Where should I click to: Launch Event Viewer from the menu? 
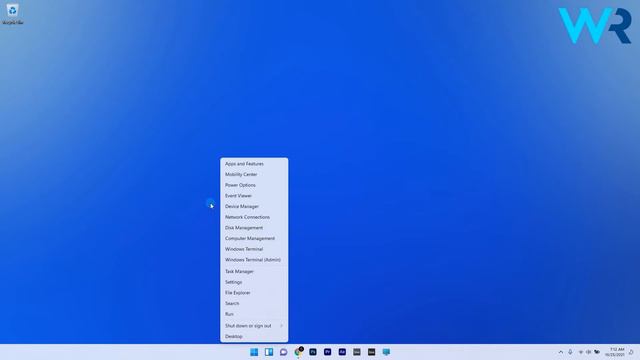(x=254, y=196)
